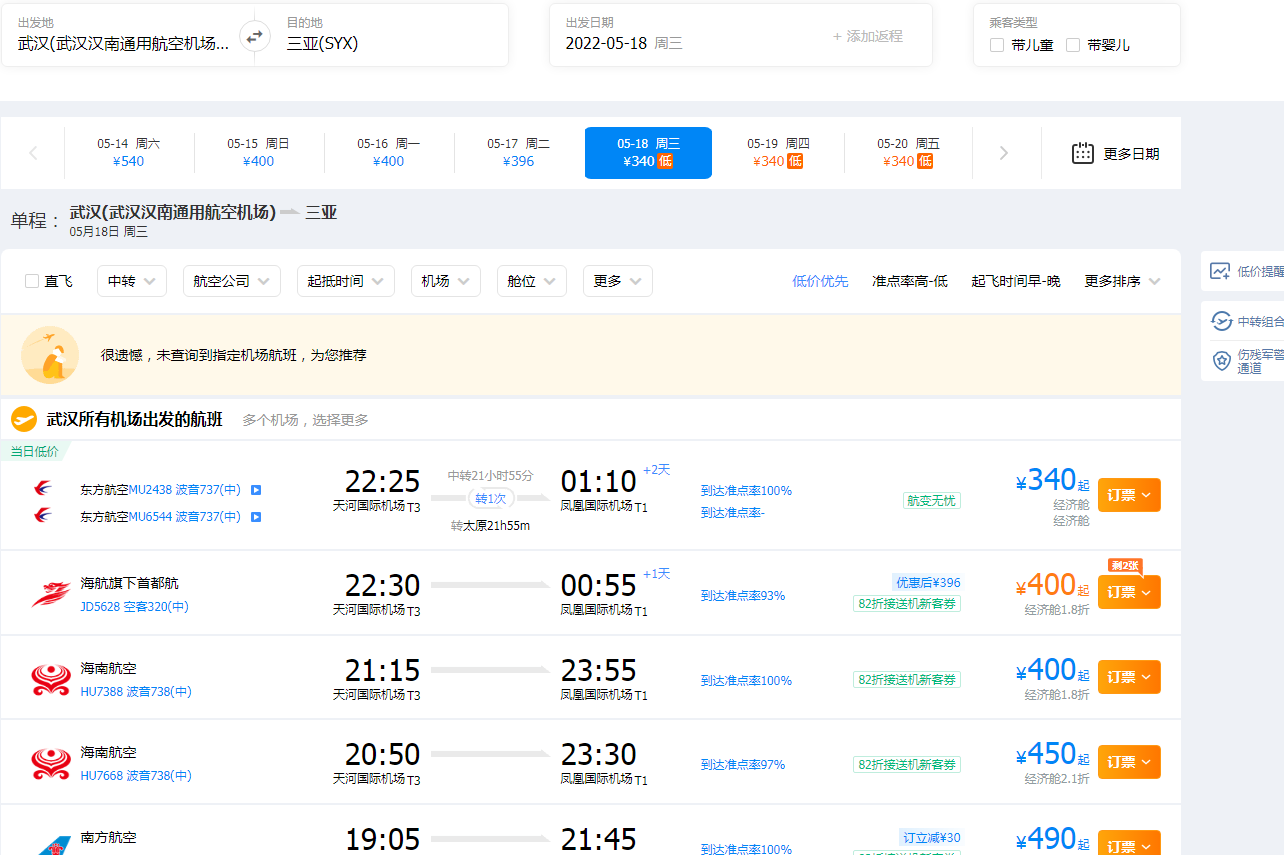The image size is (1284, 855).
Task: Open the calendar via 更多日期 icon
Action: [1083, 152]
